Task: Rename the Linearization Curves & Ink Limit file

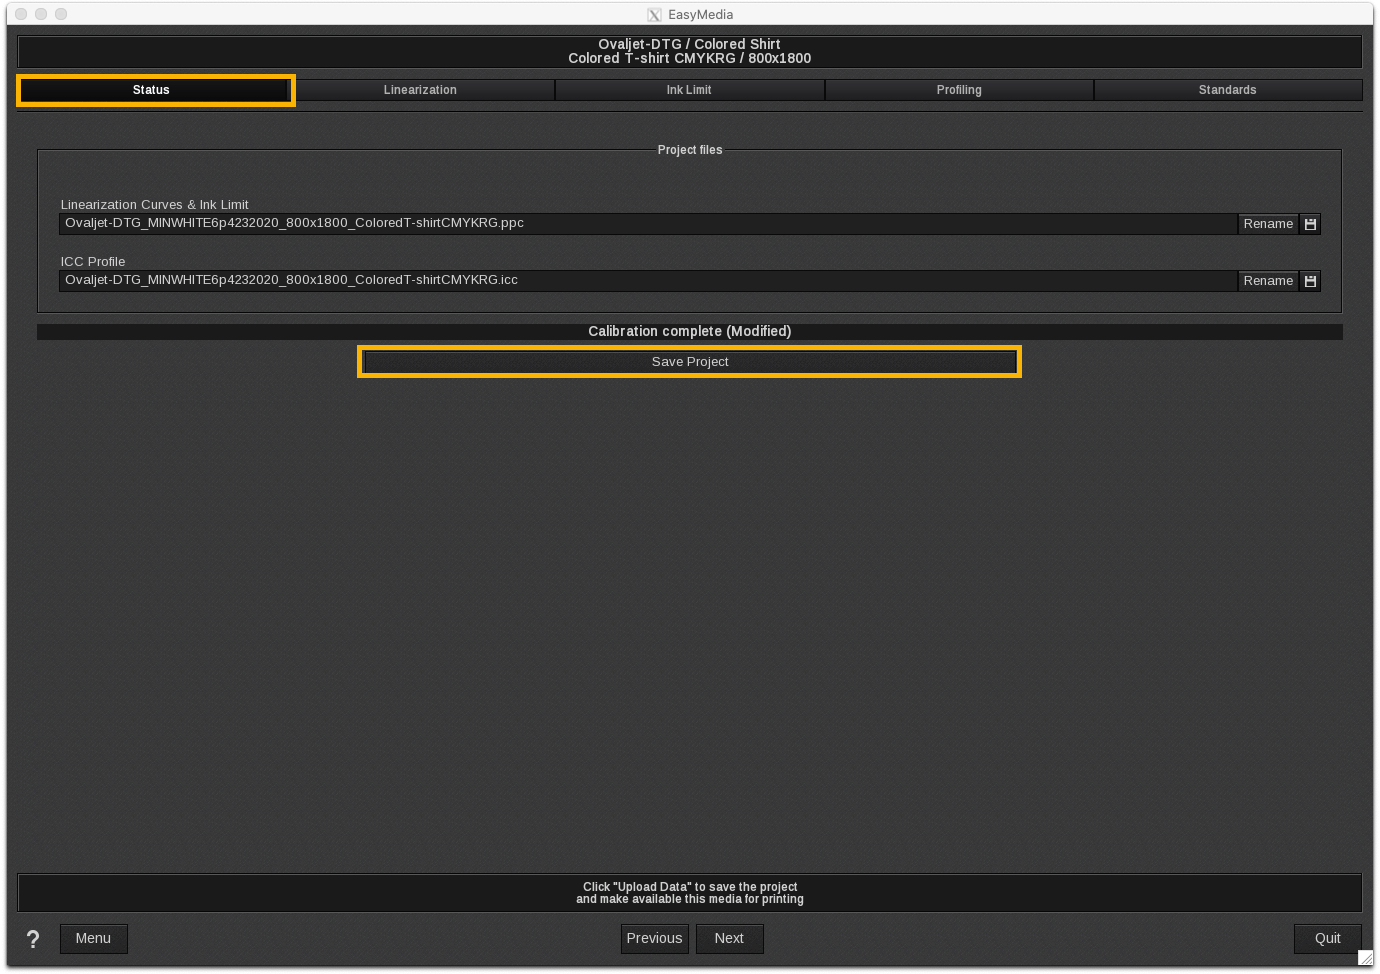Action: tap(1268, 224)
